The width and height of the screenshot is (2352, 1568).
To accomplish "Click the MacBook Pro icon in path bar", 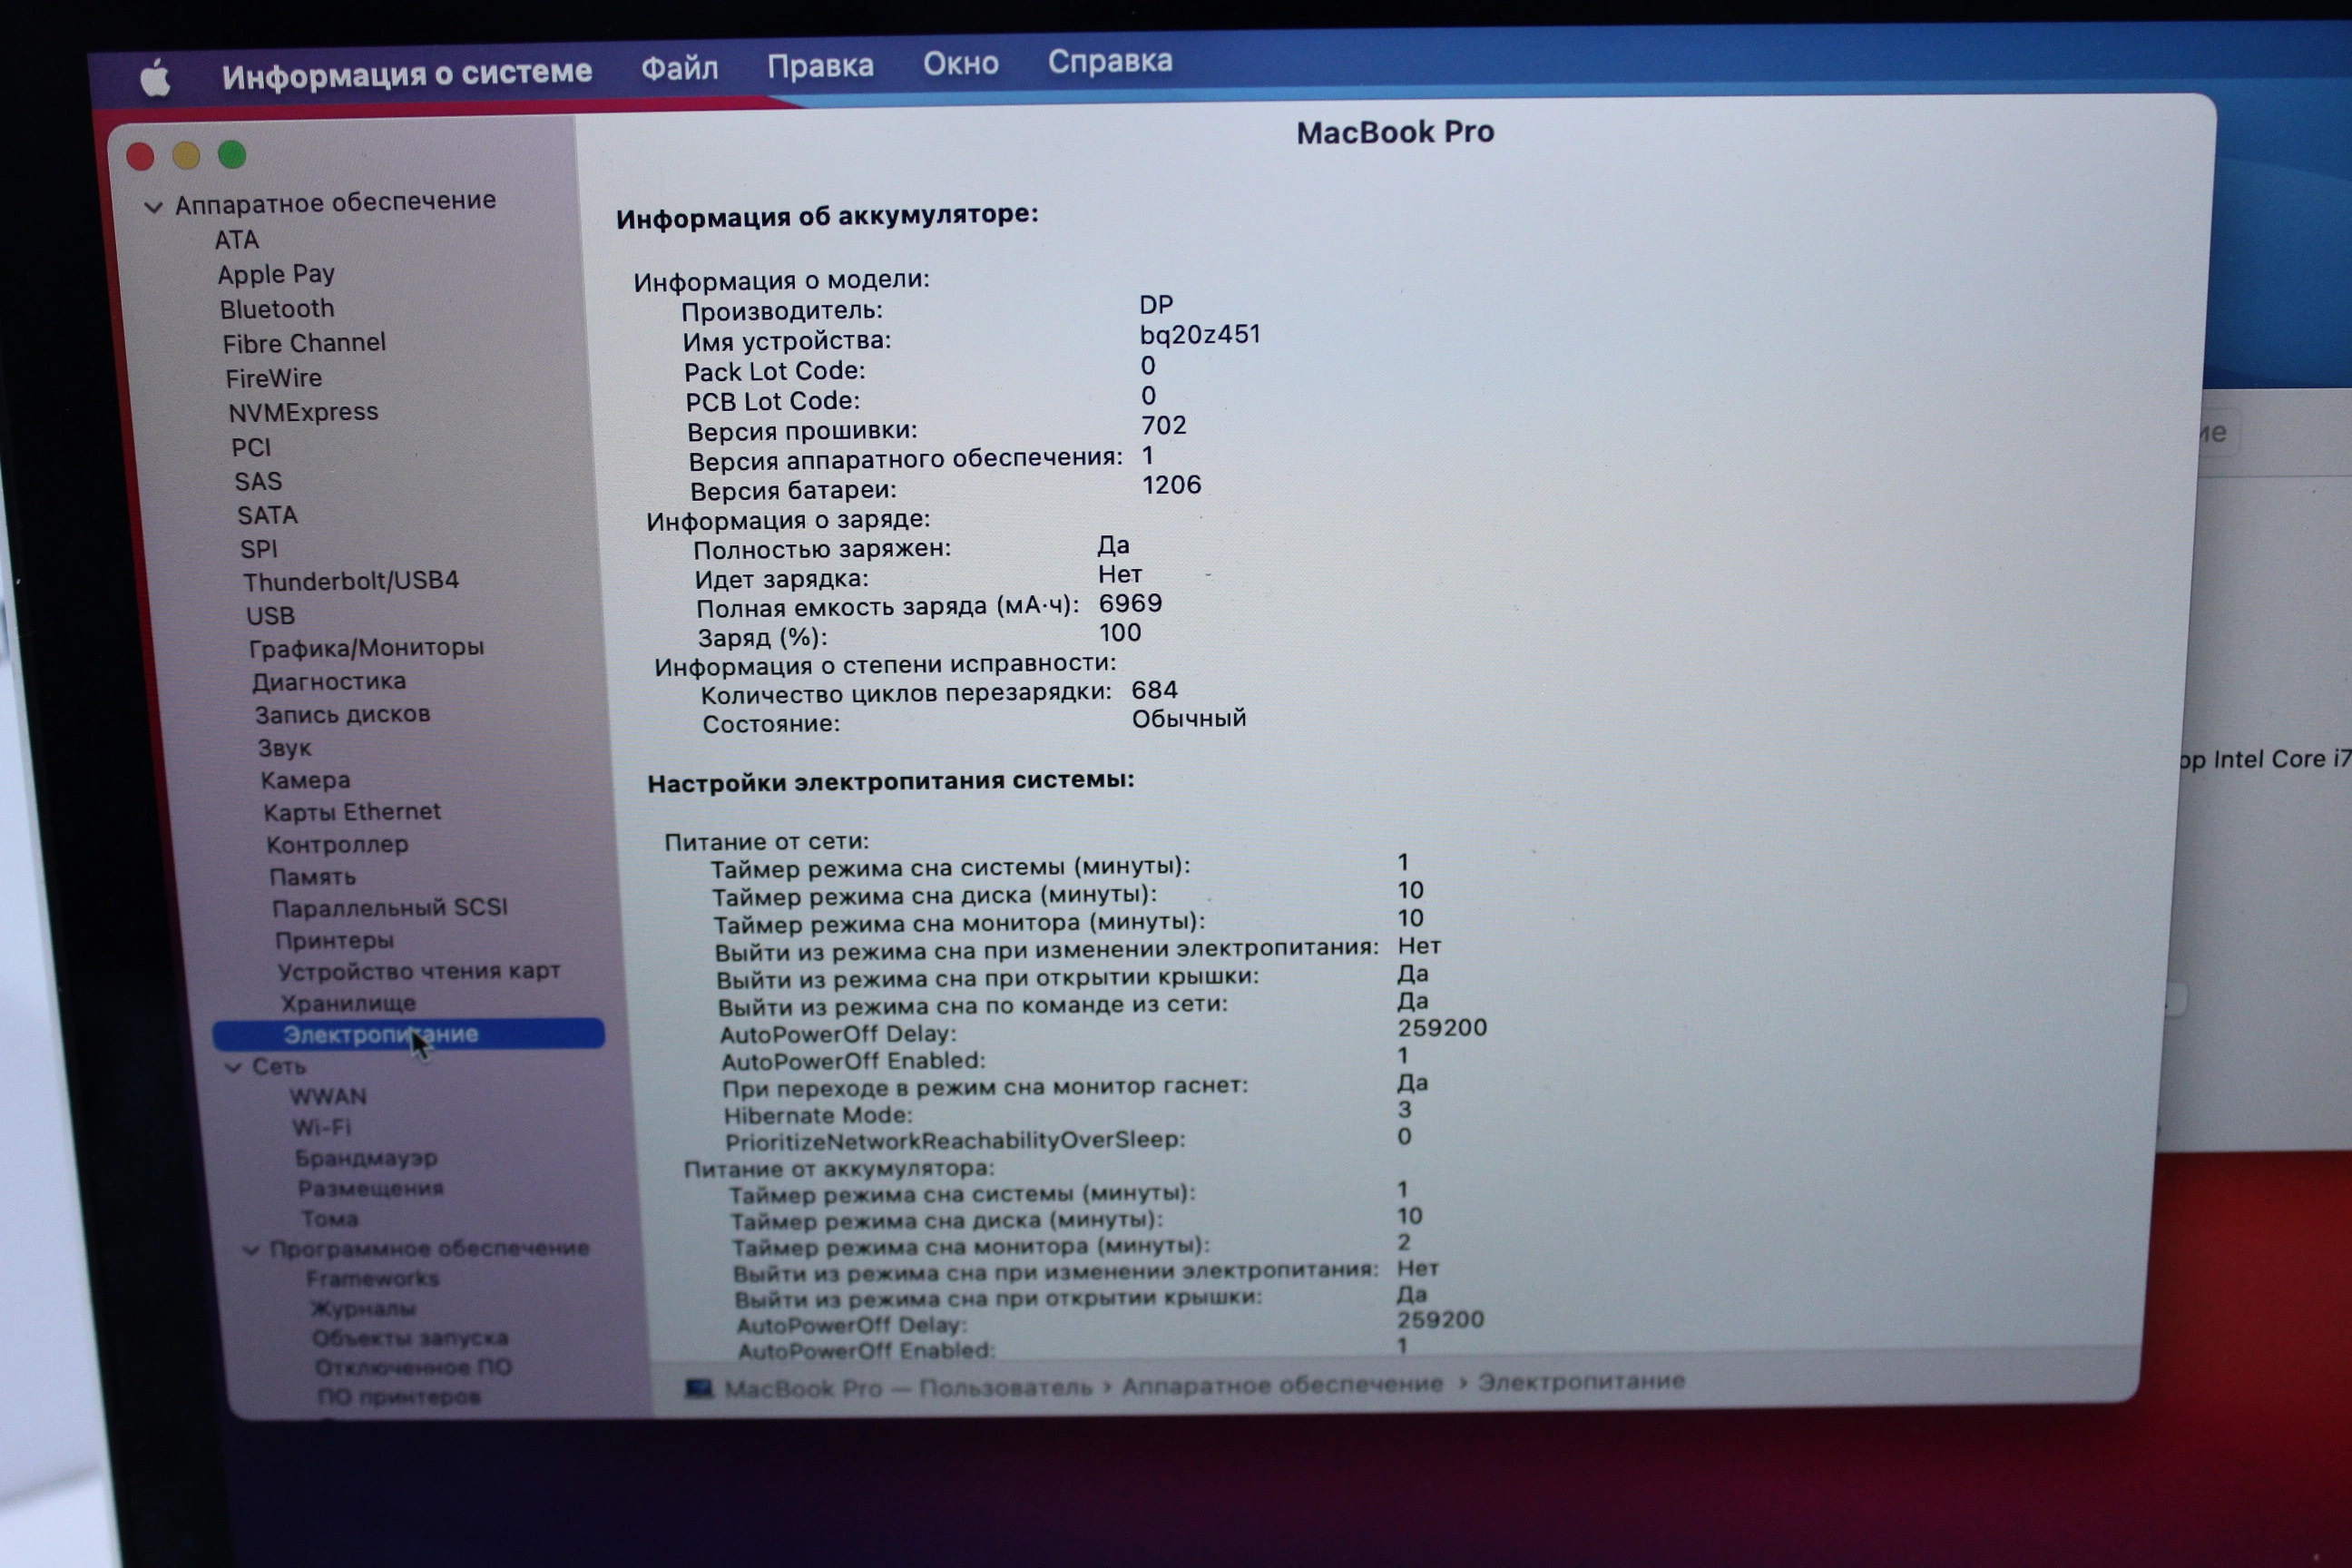I will (x=698, y=1388).
